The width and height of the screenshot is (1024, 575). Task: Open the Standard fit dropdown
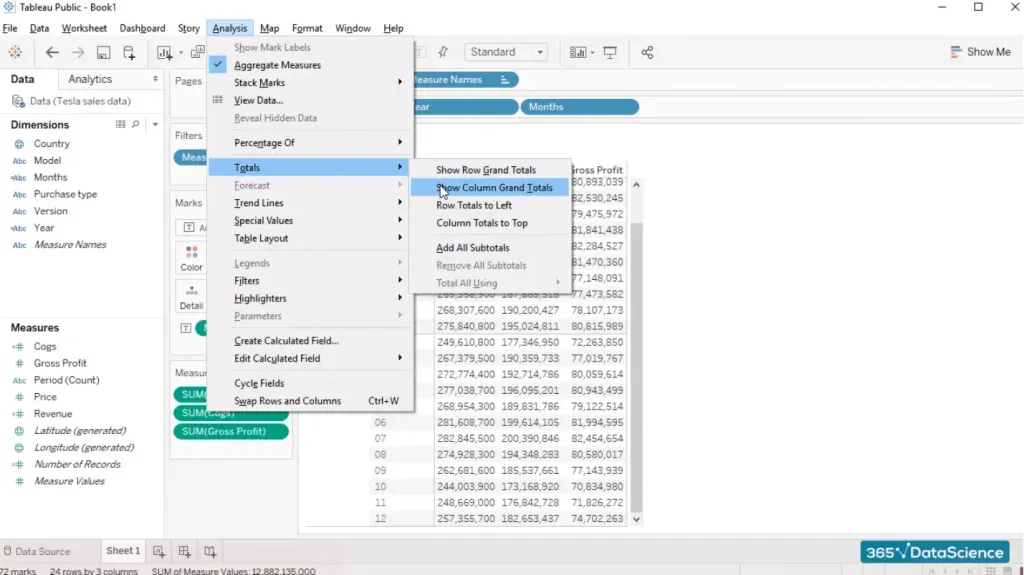click(507, 52)
